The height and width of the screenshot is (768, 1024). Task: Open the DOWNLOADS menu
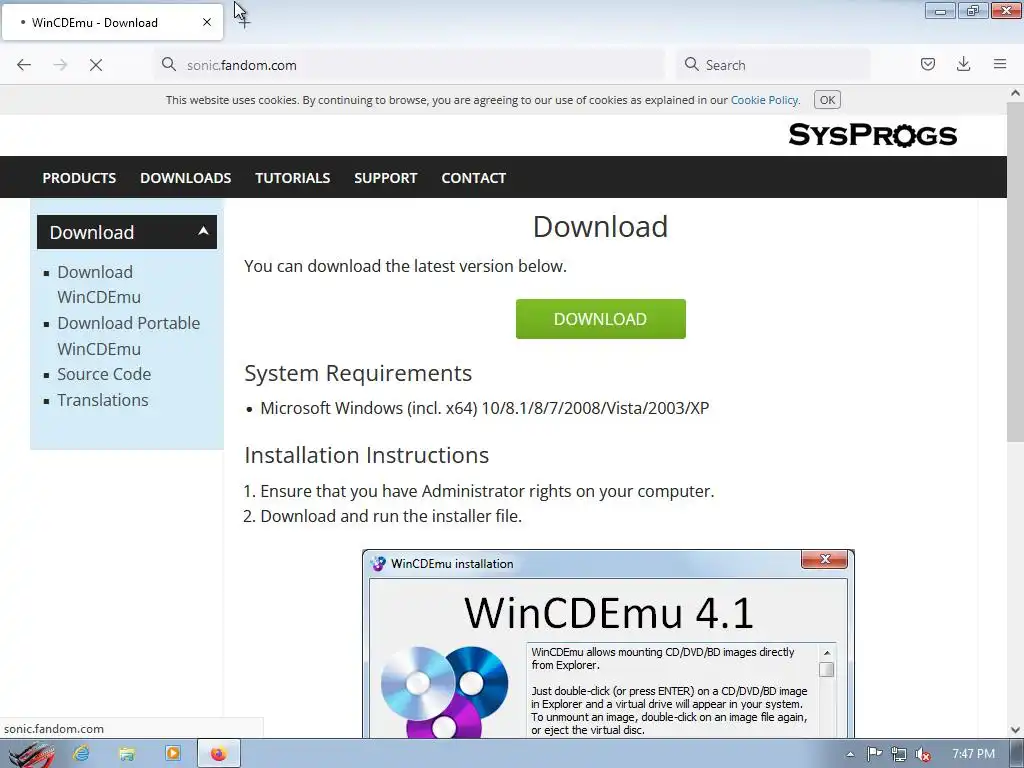tap(185, 178)
